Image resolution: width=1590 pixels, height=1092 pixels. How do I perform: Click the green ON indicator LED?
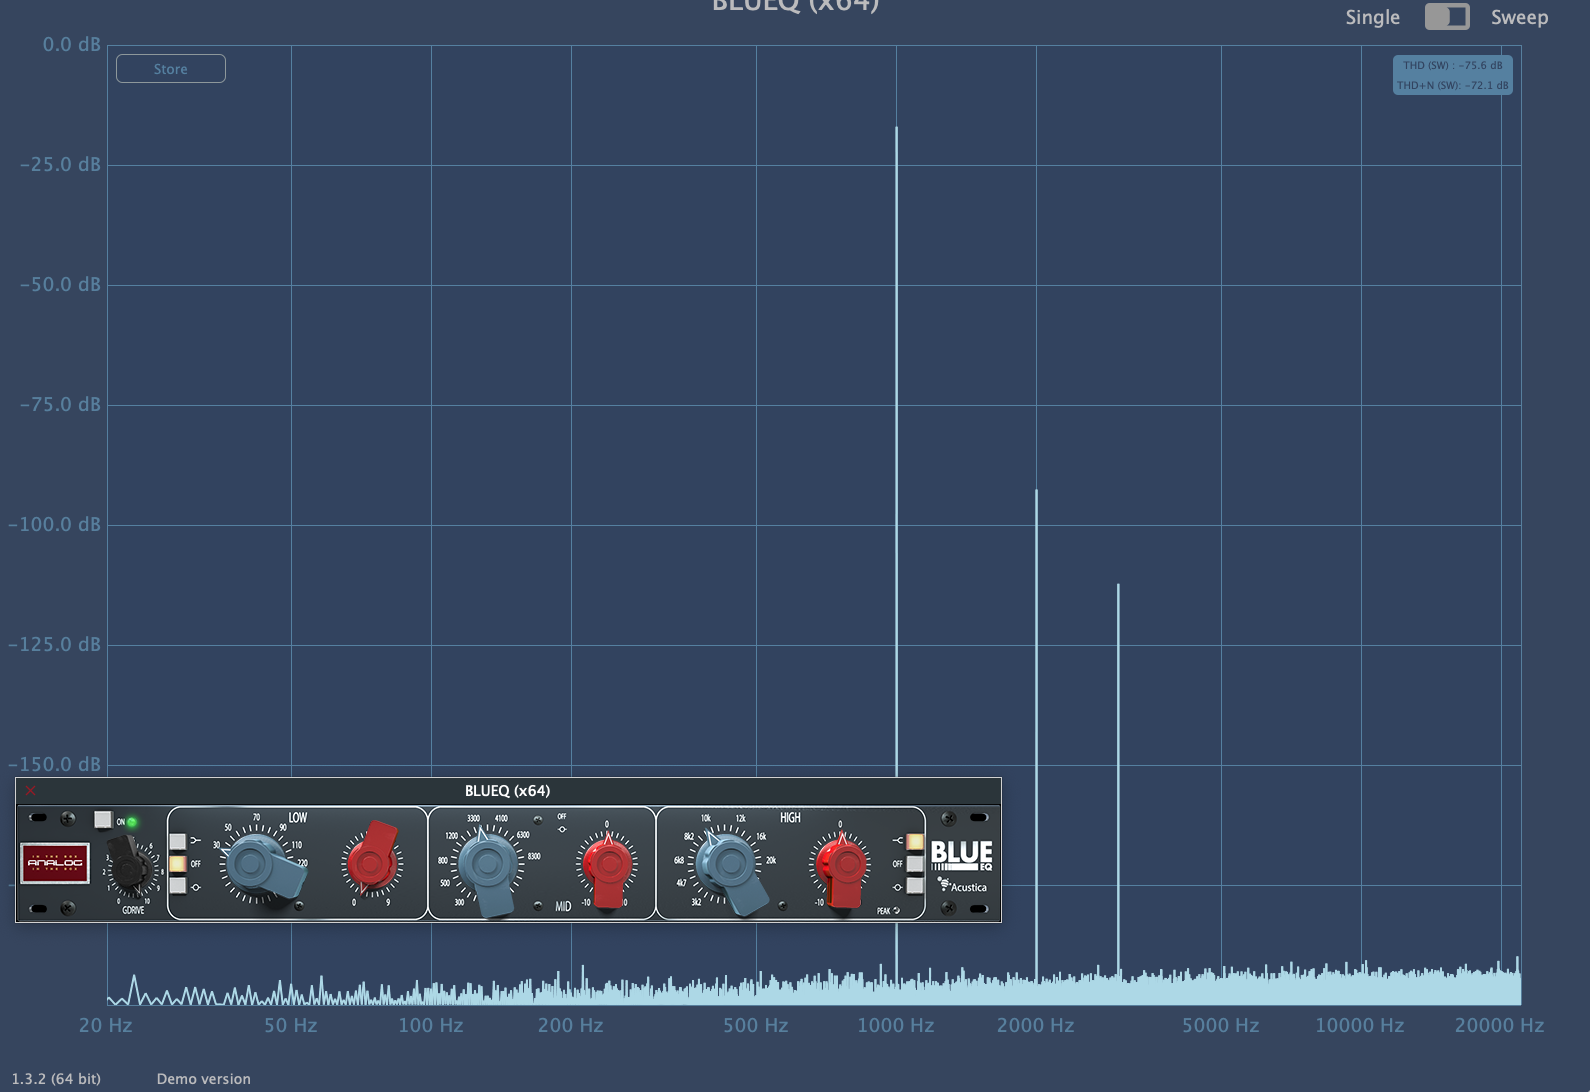pos(132,822)
